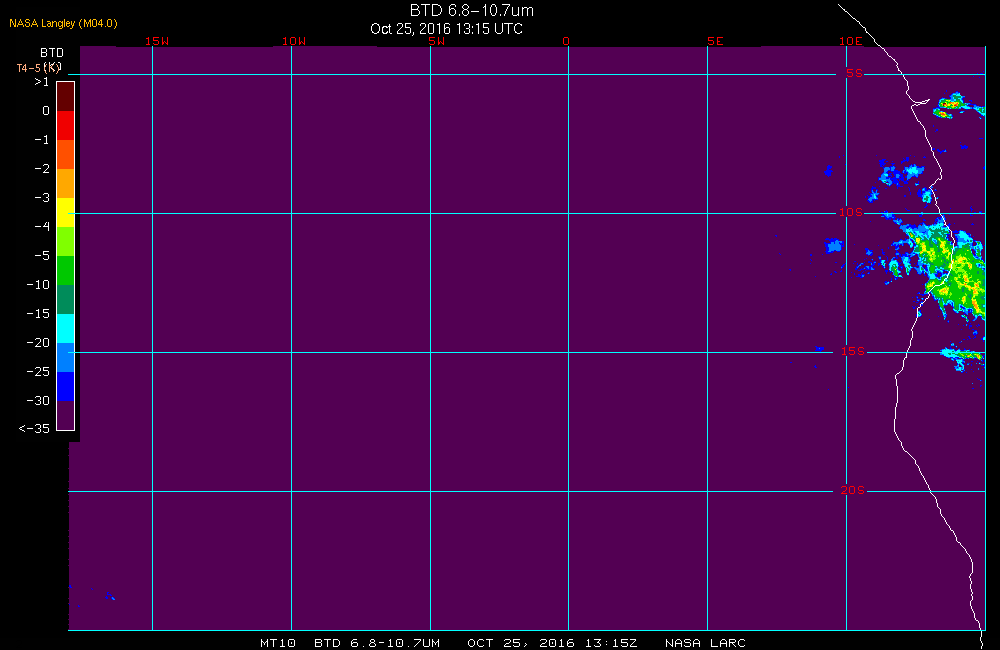
Task: Click the cyan cloud streak east of the 15S label
Action: click(x=962, y=357)
